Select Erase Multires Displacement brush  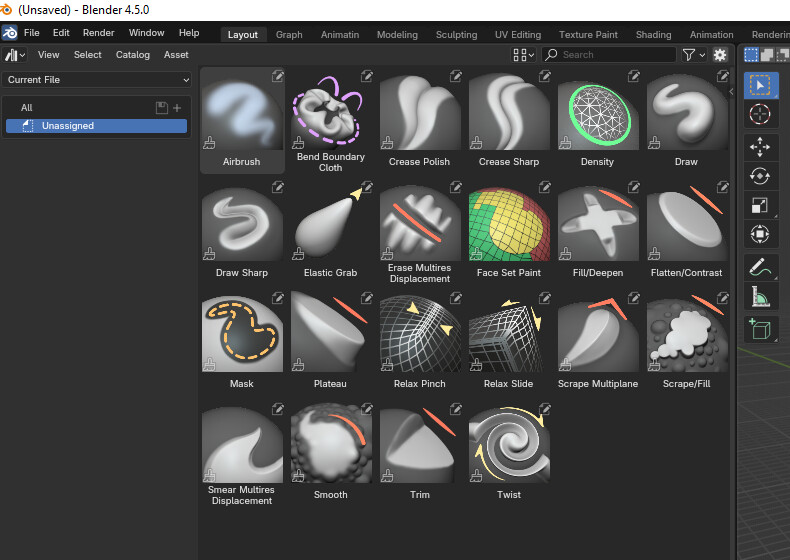click(420, 231)
